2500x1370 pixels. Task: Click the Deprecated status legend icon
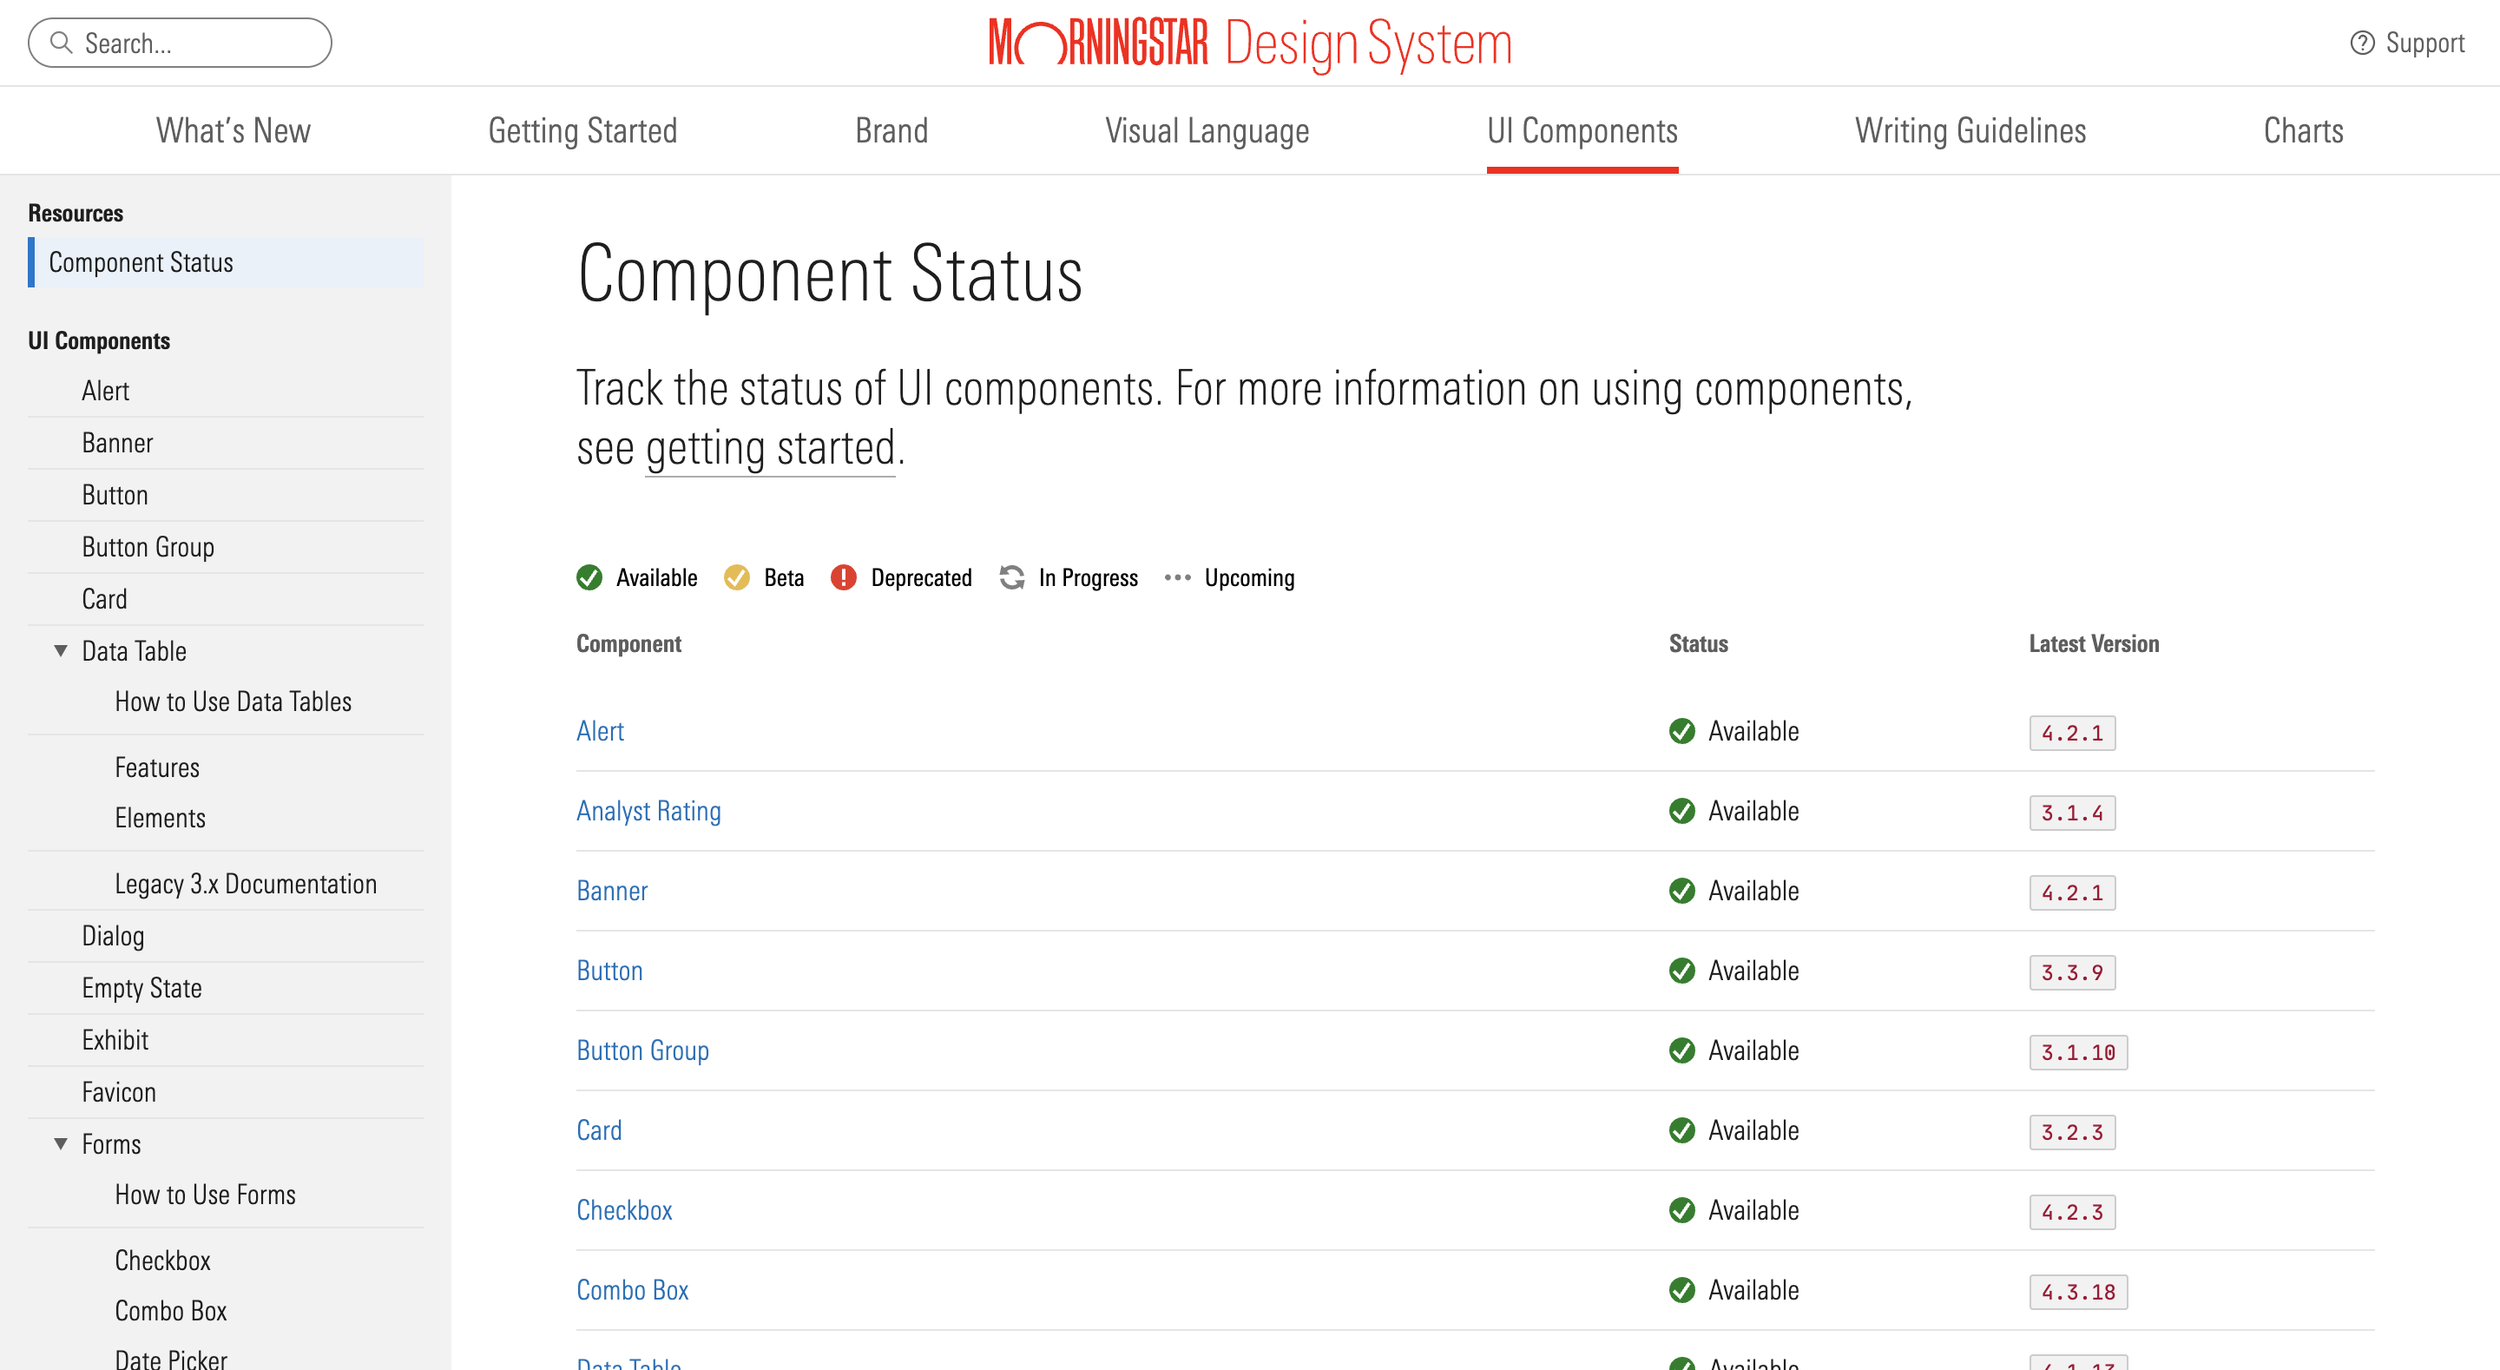[843, 577]
